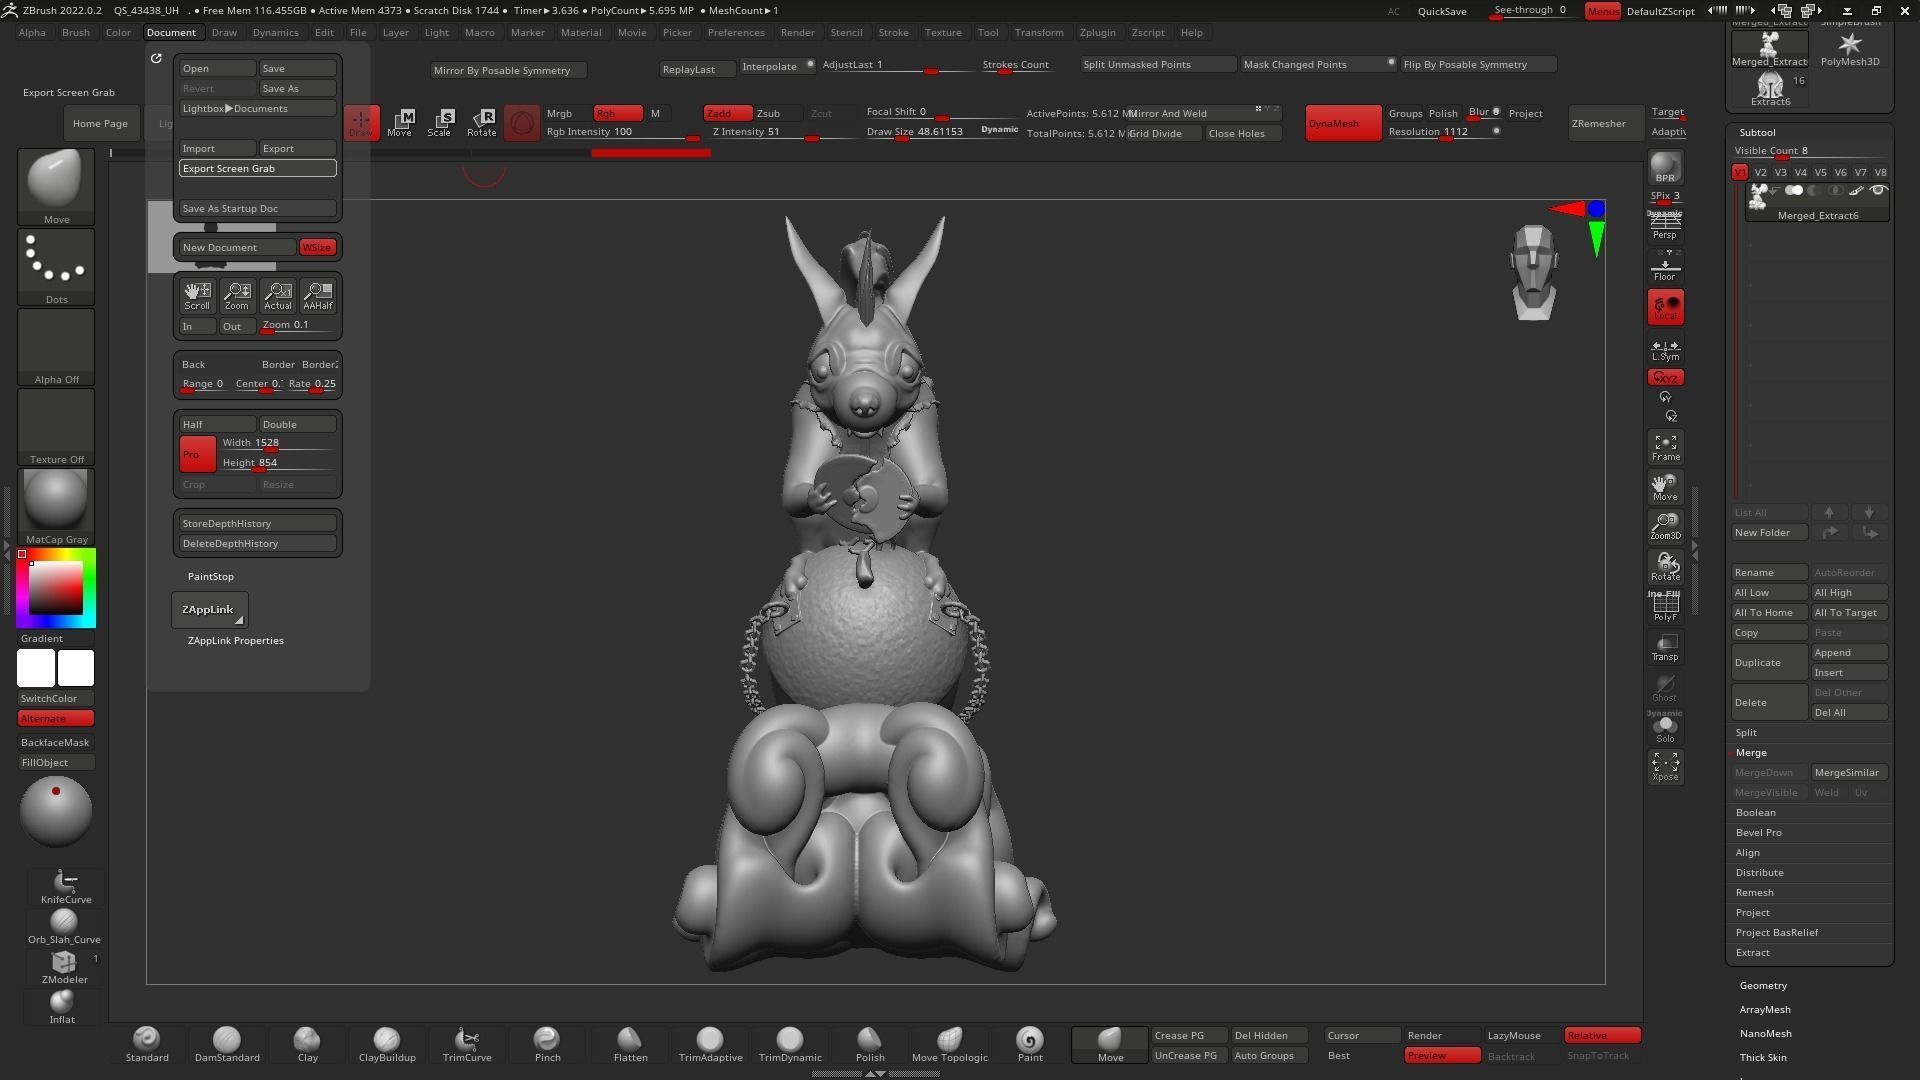This screenshot has width=1920, height=1080.
Task: Expand the Extract section
Action: pyautogui.click(x=1753, y=953)
